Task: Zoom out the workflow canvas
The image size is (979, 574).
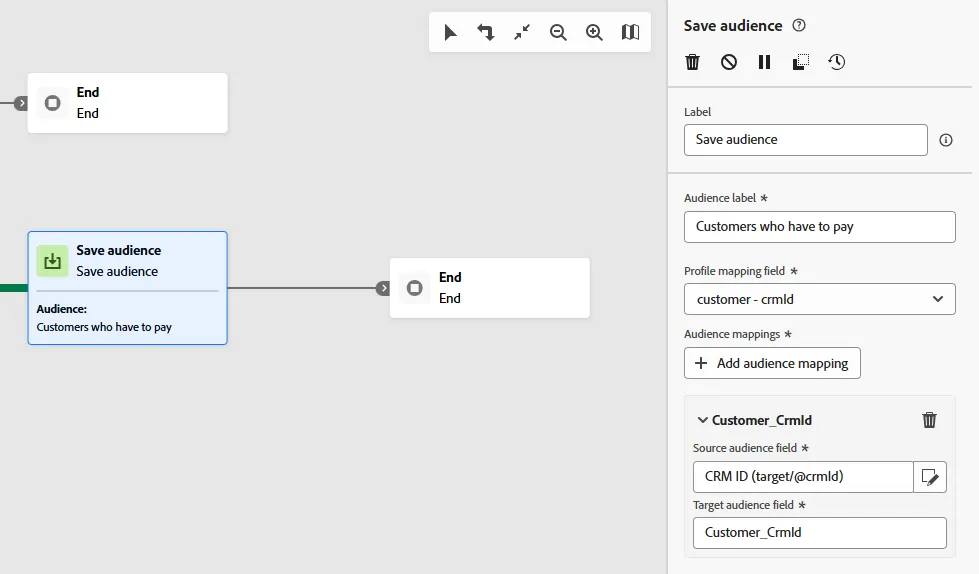Action: (558, 32)
